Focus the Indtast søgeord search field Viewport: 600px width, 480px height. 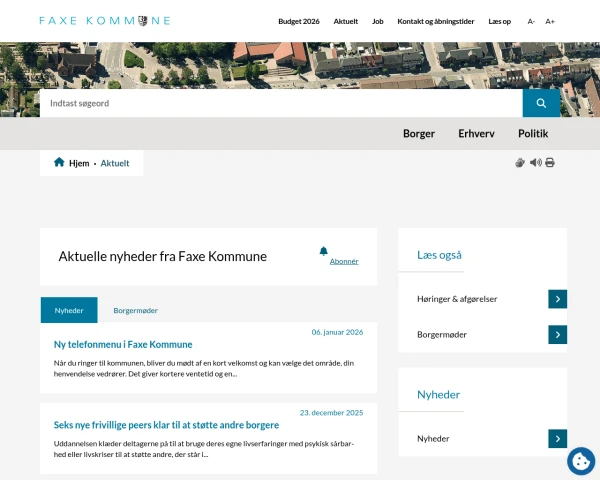(280, 103)
